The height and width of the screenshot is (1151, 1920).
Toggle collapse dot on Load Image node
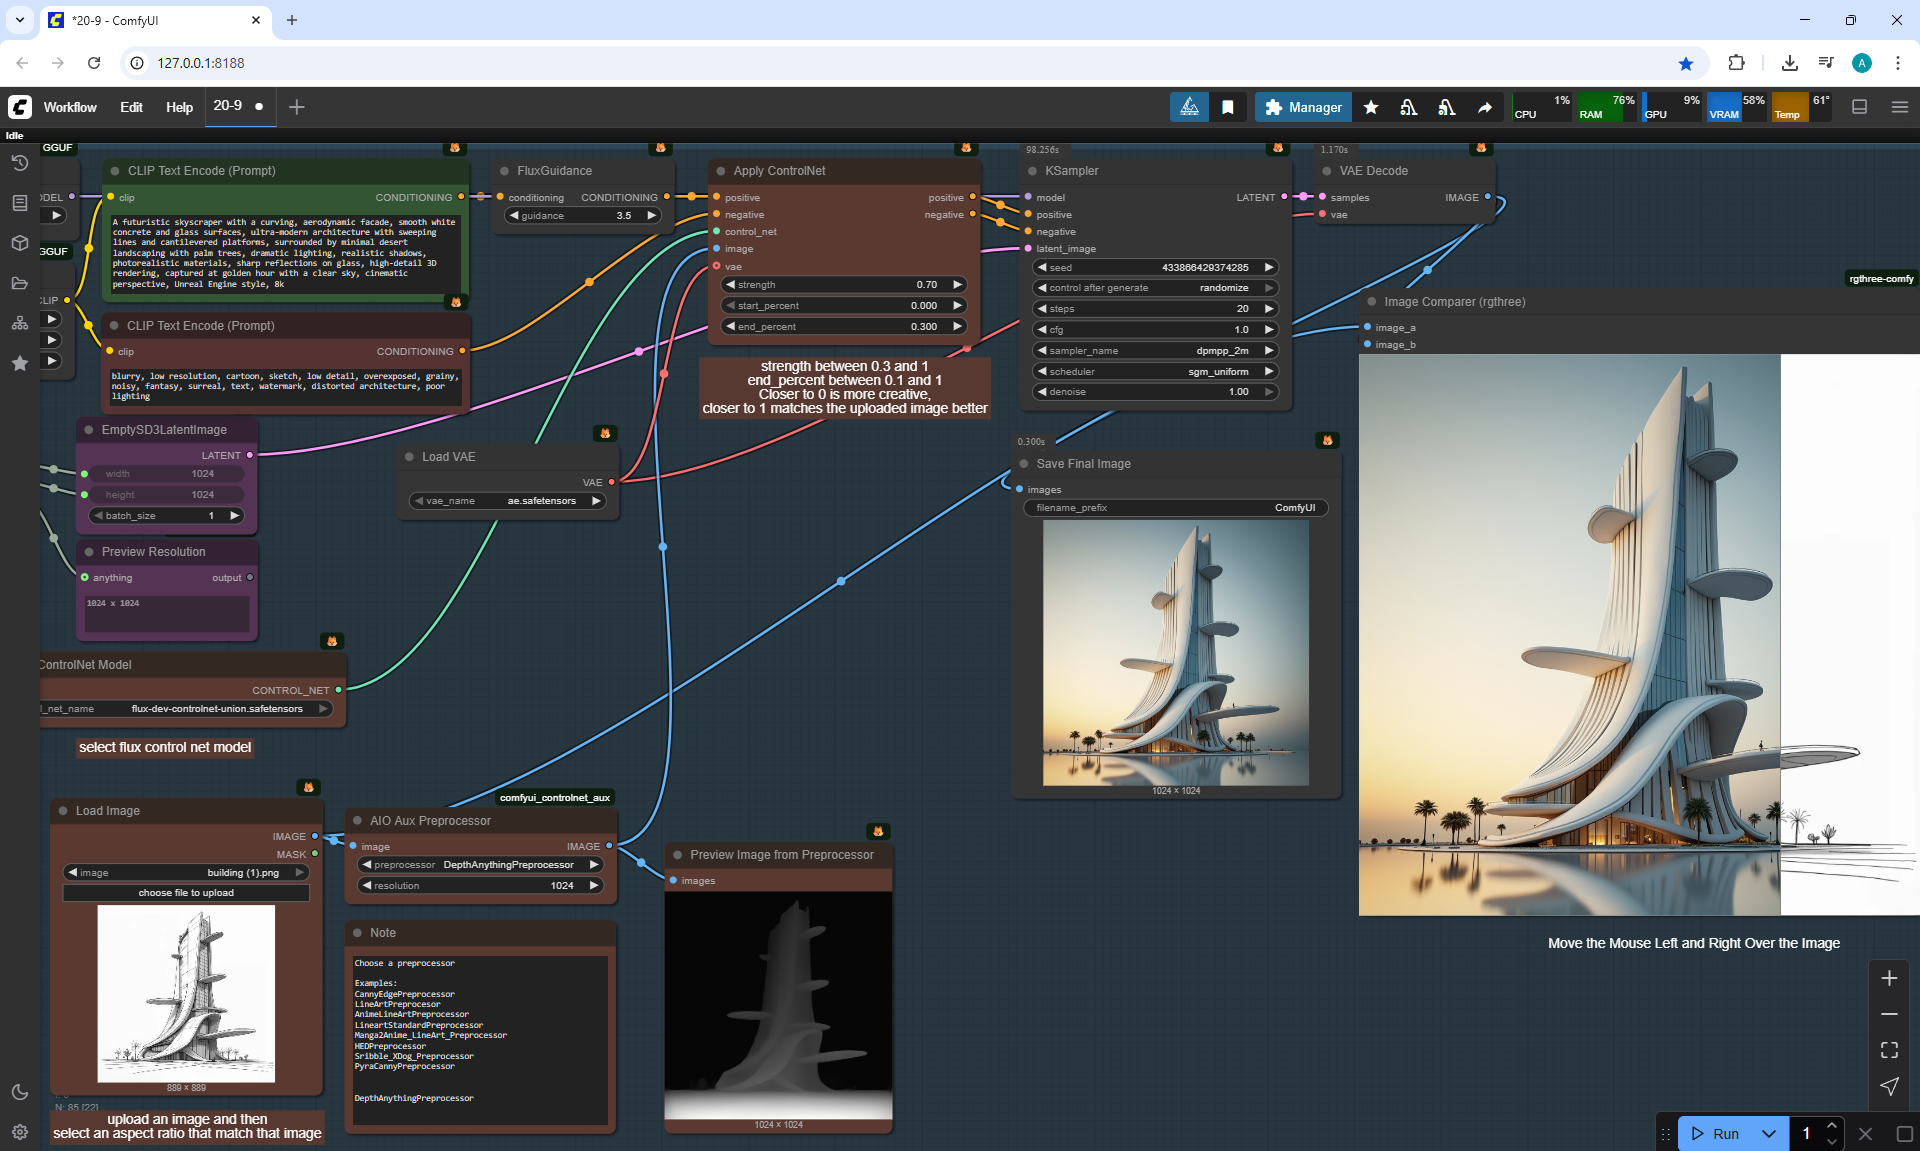tap(63, 811)
